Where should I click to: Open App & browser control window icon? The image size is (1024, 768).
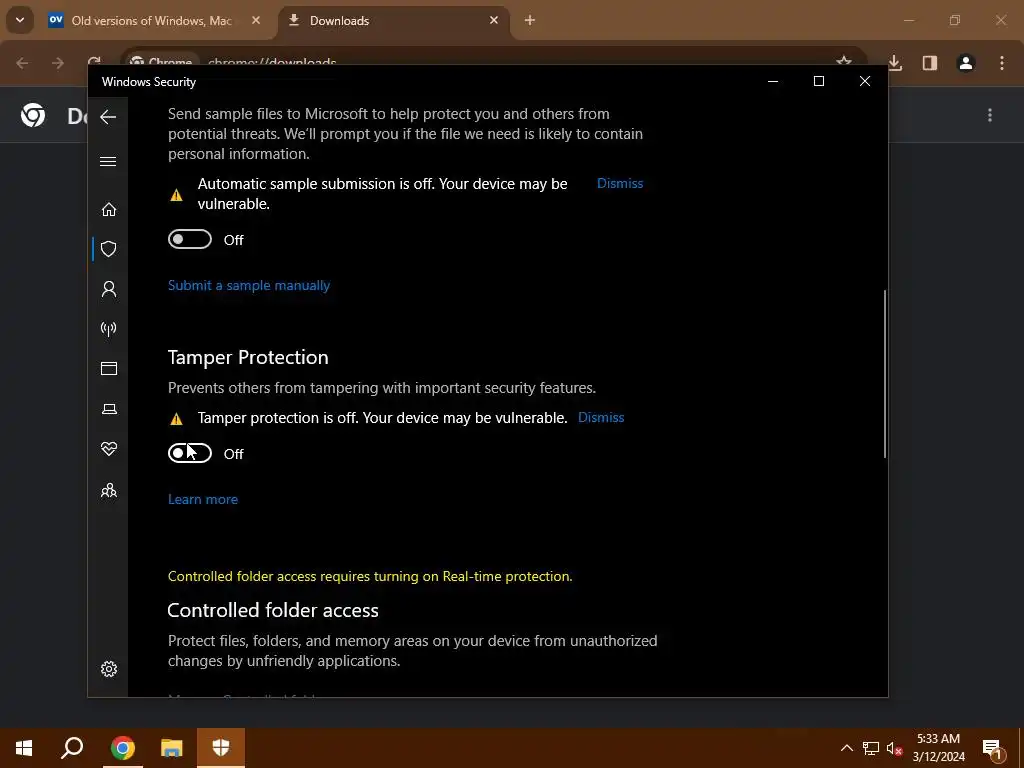108,368
